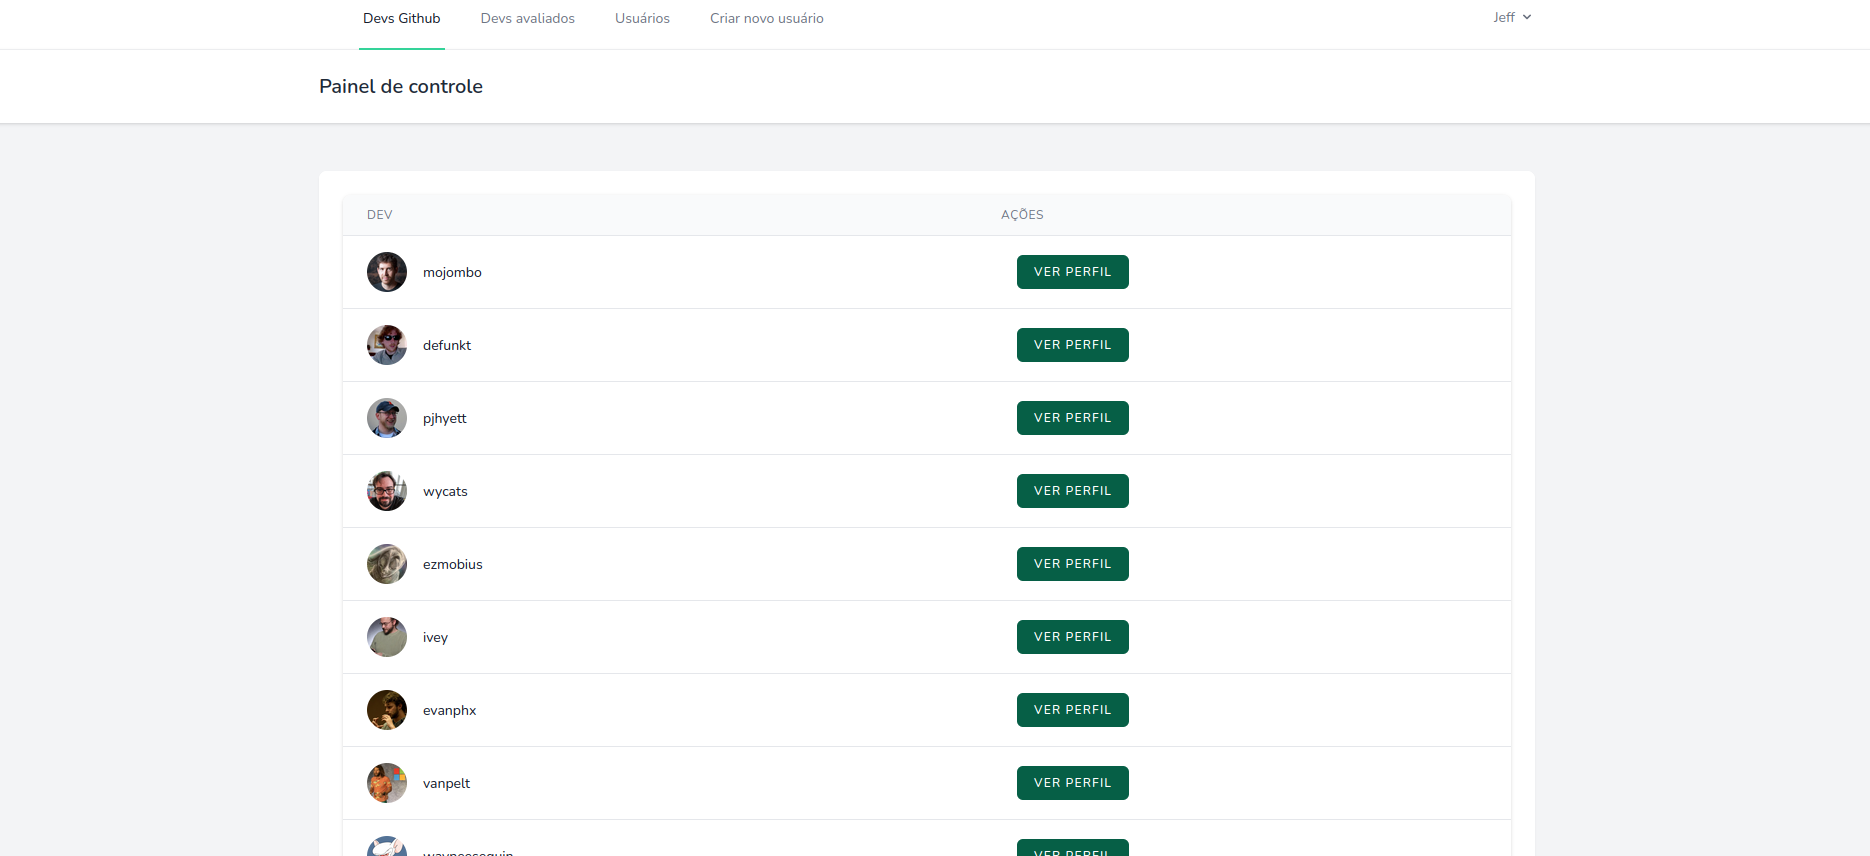1870x856 pixels.
Task: Click vanpelt's avatar image
Action: tap(387, 783)
